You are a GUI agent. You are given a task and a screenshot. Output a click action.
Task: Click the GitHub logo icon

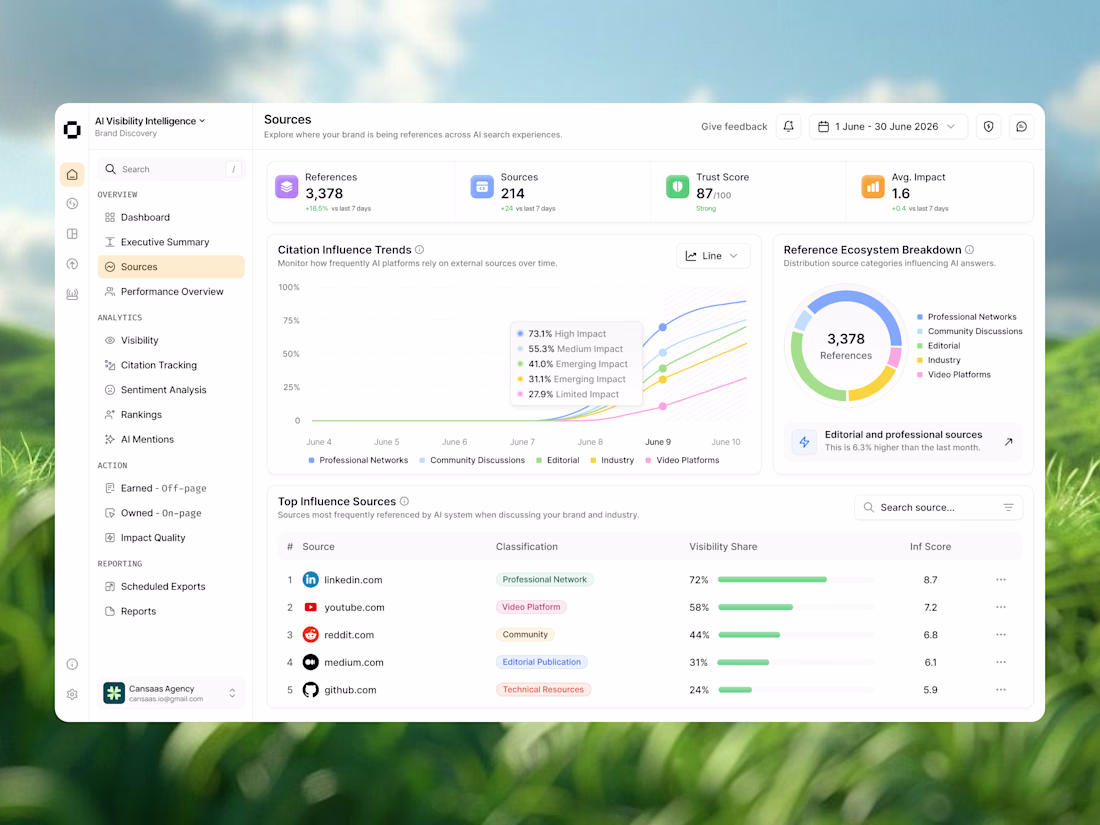[x=310, y=690]
